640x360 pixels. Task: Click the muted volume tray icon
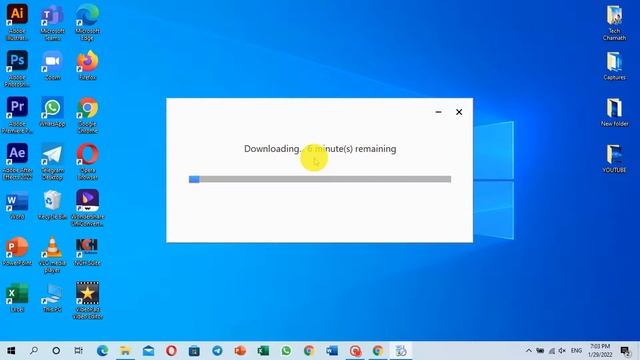[x=562, y=351]
